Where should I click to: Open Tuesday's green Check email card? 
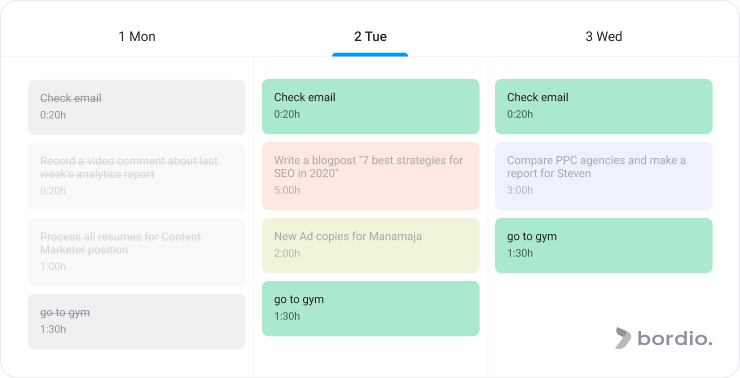pos(370,106)
